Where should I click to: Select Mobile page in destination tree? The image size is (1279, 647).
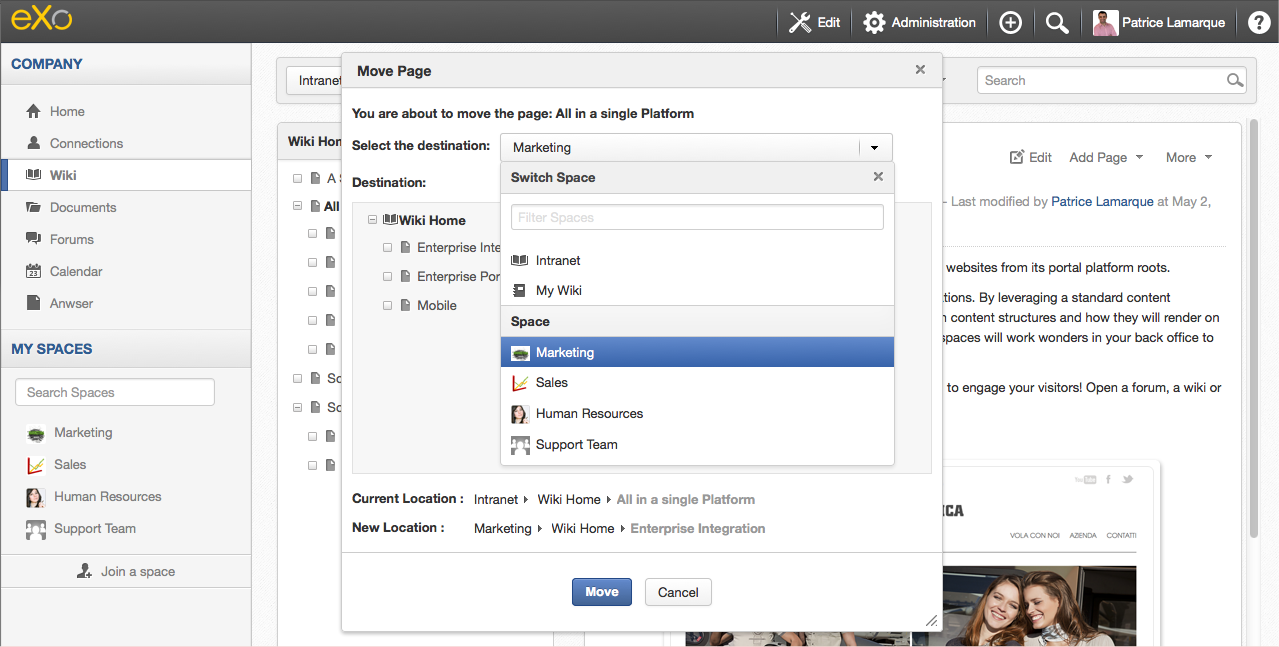tap(436, 305)
